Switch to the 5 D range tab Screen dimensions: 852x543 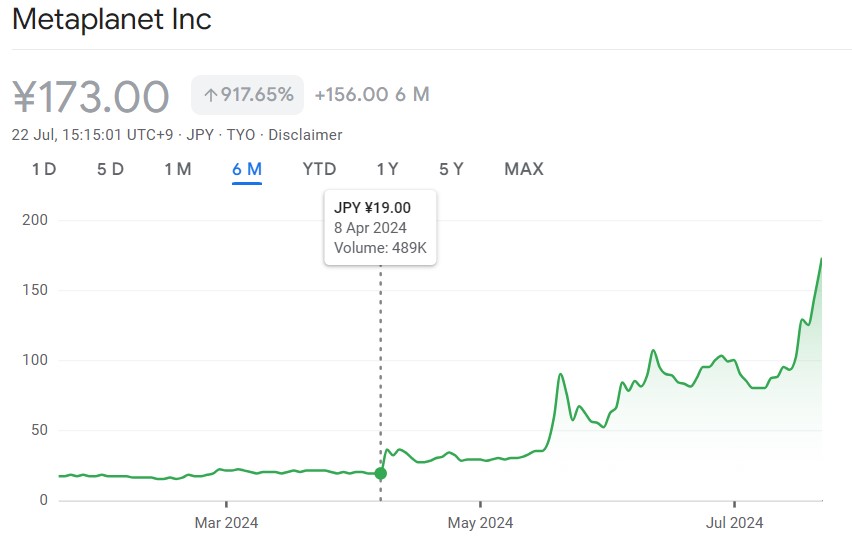pyautogui.click(x=110, y=169)
